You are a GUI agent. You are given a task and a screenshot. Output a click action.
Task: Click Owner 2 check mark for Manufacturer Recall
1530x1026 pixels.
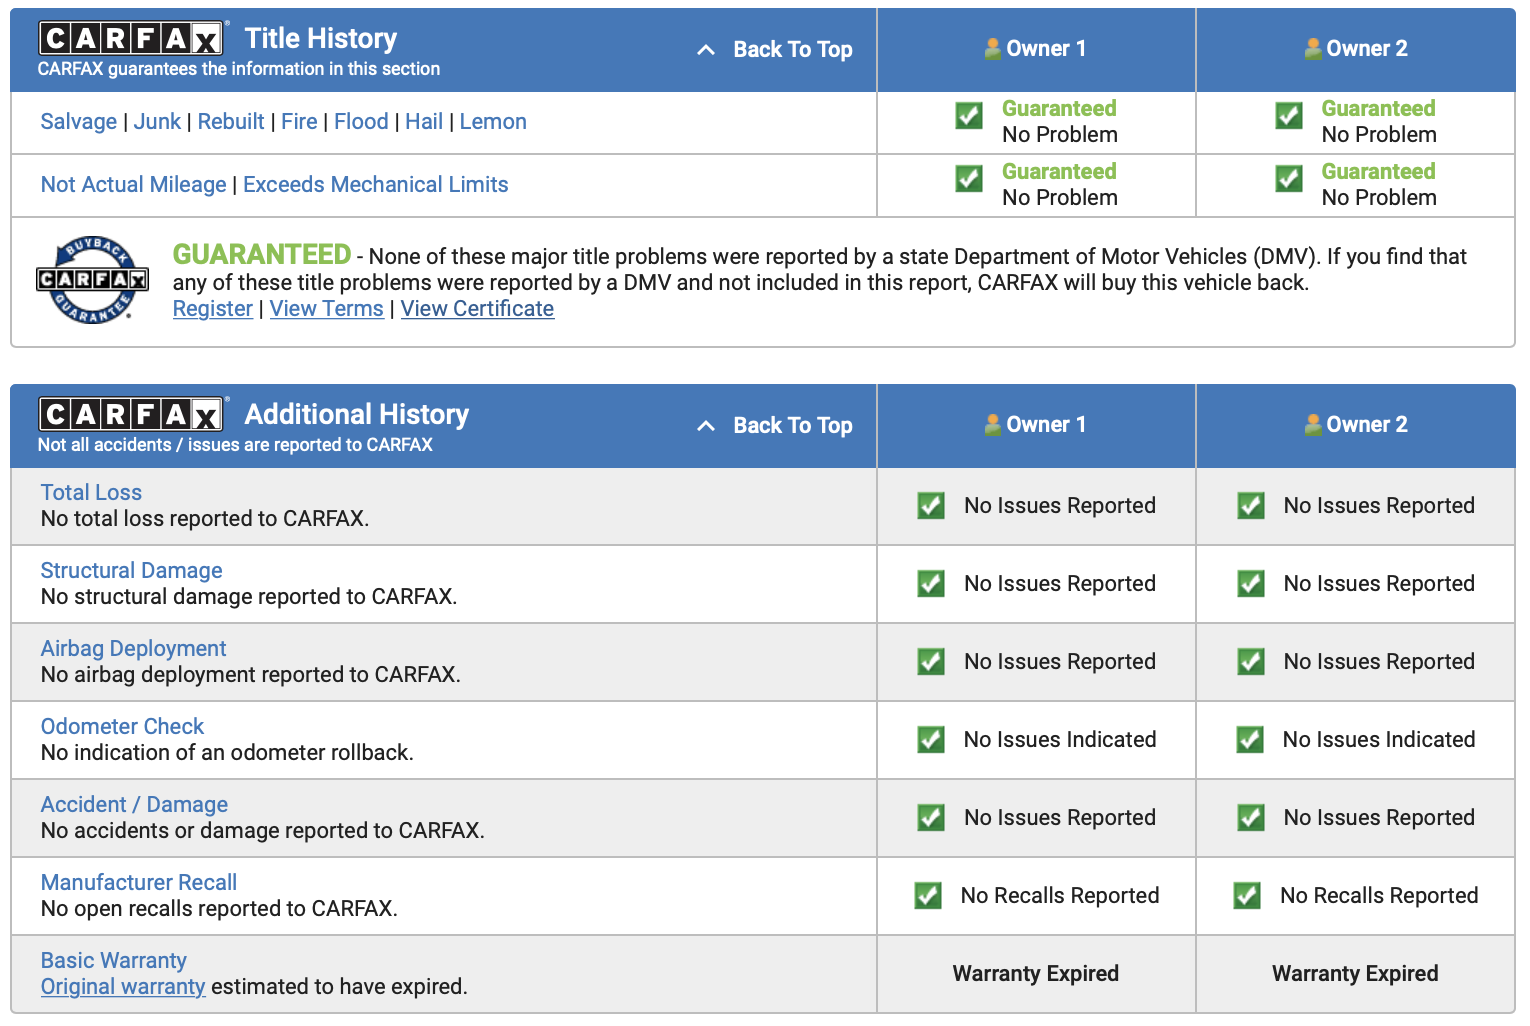point(1247,895)
